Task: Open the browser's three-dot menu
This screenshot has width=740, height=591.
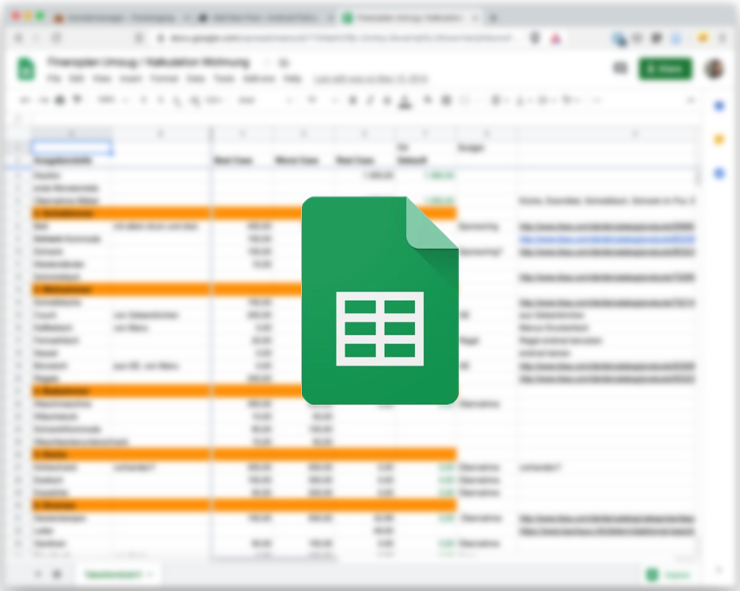Action: 723,38
